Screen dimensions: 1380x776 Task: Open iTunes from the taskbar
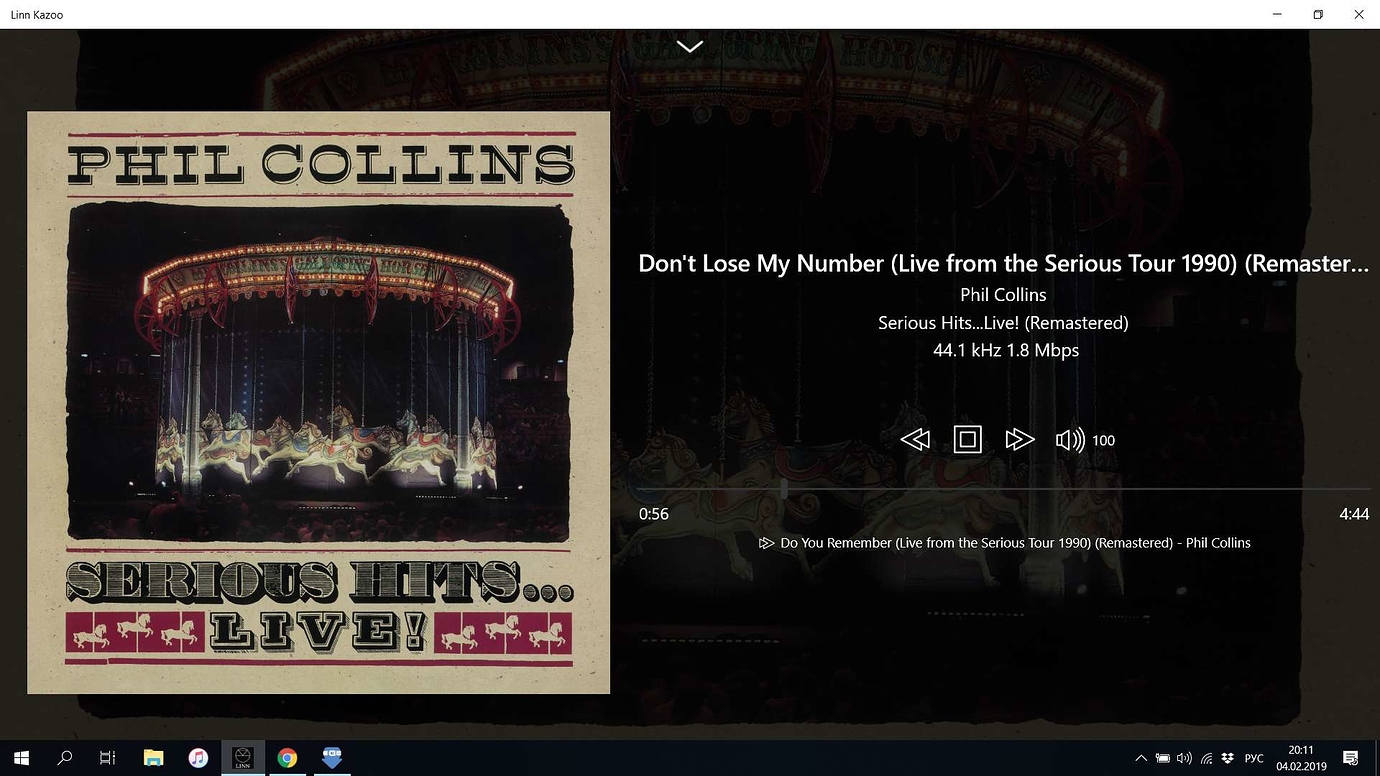coord(198,758)
